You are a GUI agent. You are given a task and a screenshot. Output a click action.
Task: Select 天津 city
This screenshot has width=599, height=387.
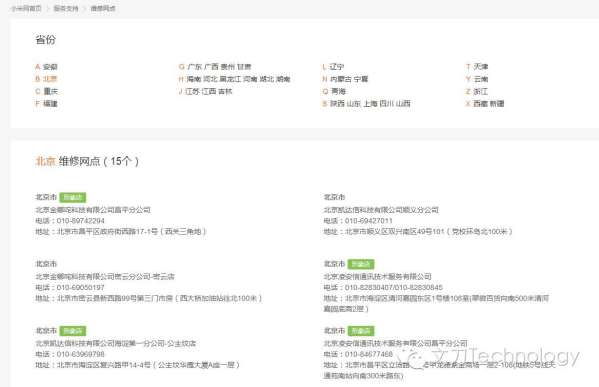click(x=481, y=67)
